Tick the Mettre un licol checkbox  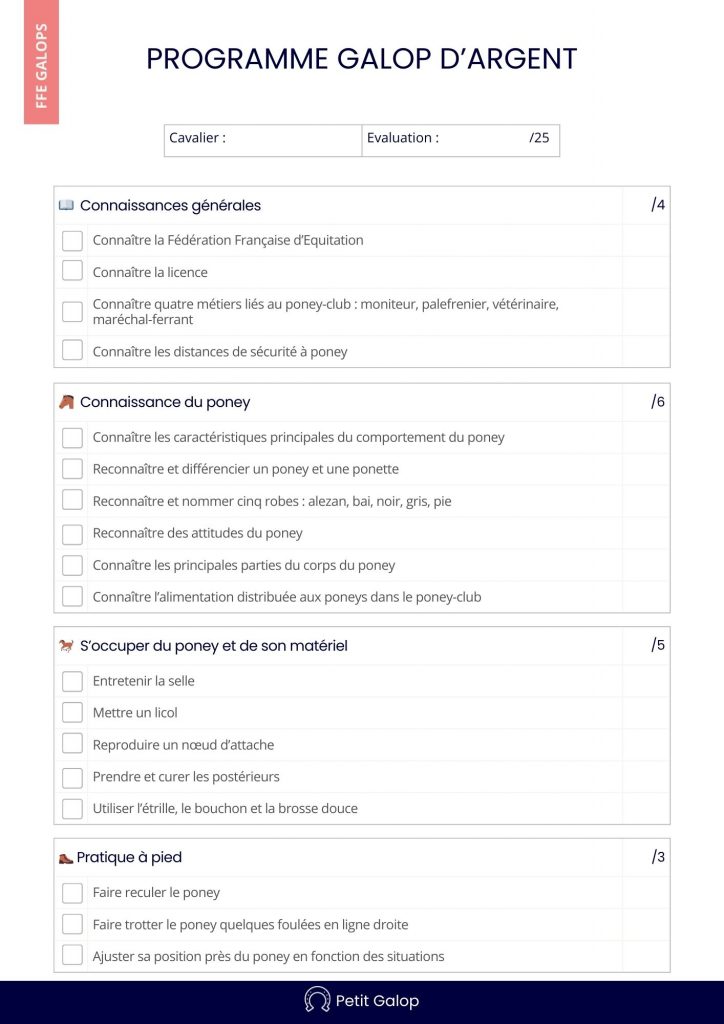72,713
